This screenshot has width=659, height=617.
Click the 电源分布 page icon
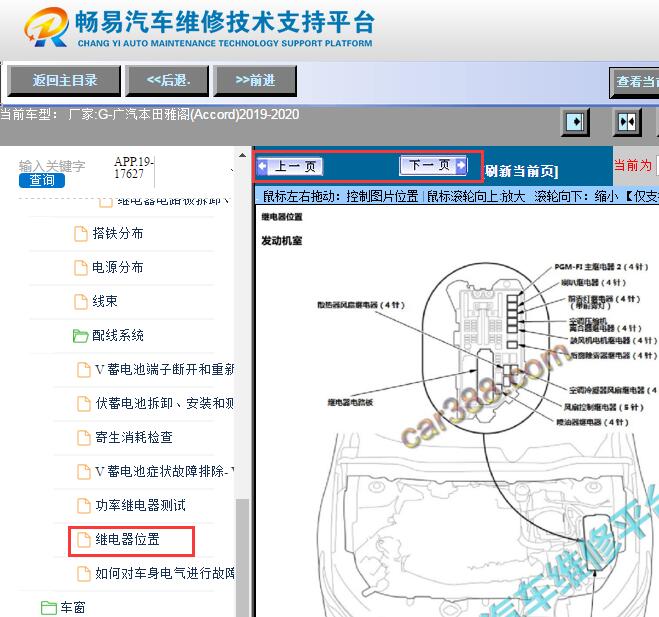(81, 268)
